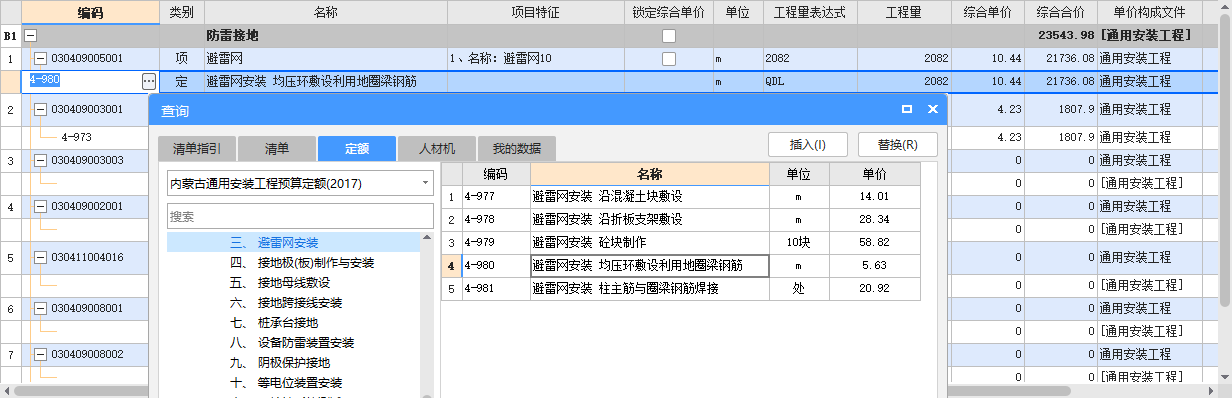
Task: Switch to the 清单指引 tab
Action: pos(197,148)
